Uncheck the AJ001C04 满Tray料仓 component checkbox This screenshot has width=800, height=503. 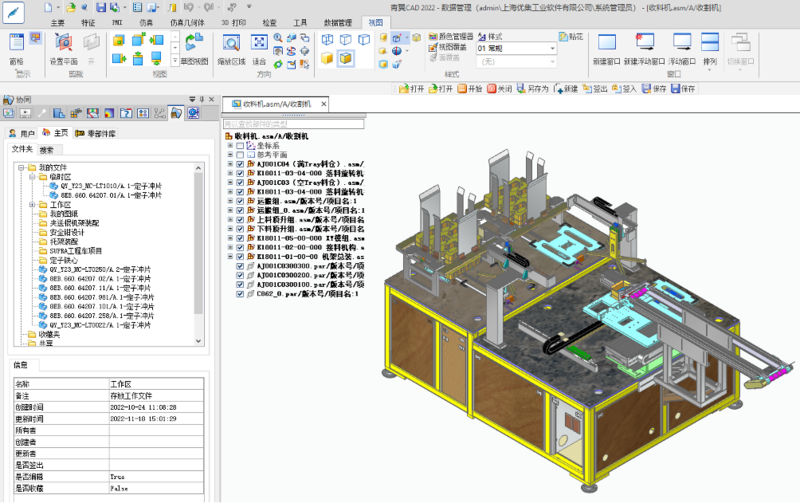click(239, 165)
